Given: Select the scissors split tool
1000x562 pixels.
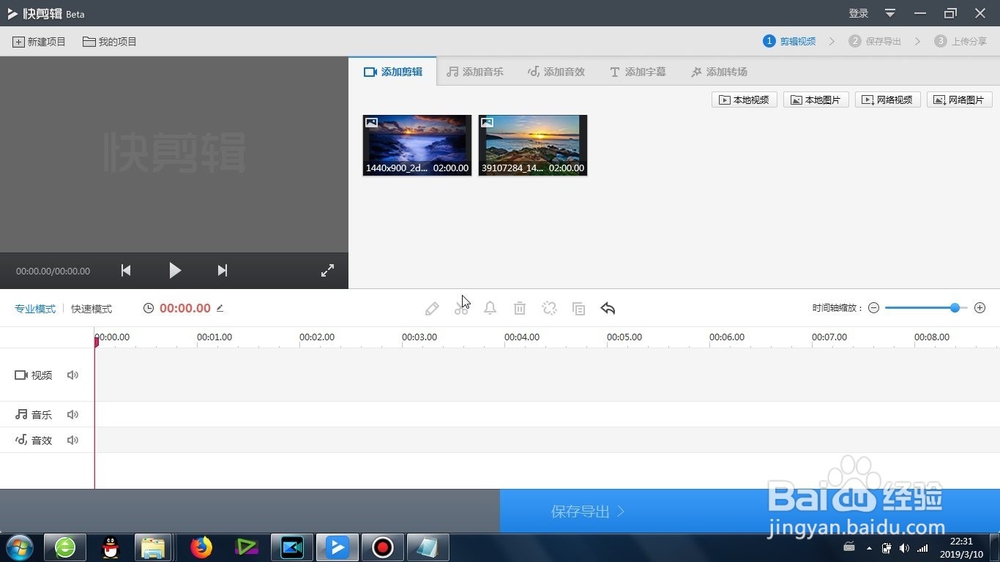Looking at the screenshot, I should (461, 309).
